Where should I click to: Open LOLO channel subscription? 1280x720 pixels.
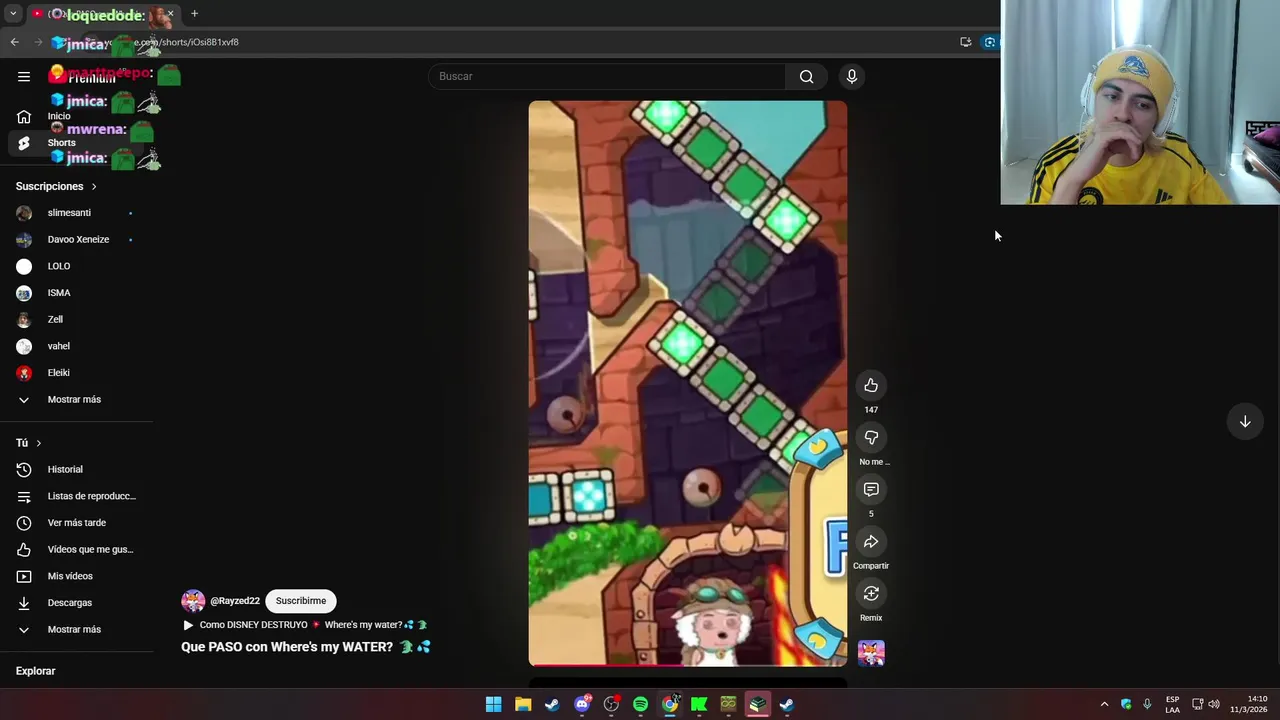[x=77, y=266]
